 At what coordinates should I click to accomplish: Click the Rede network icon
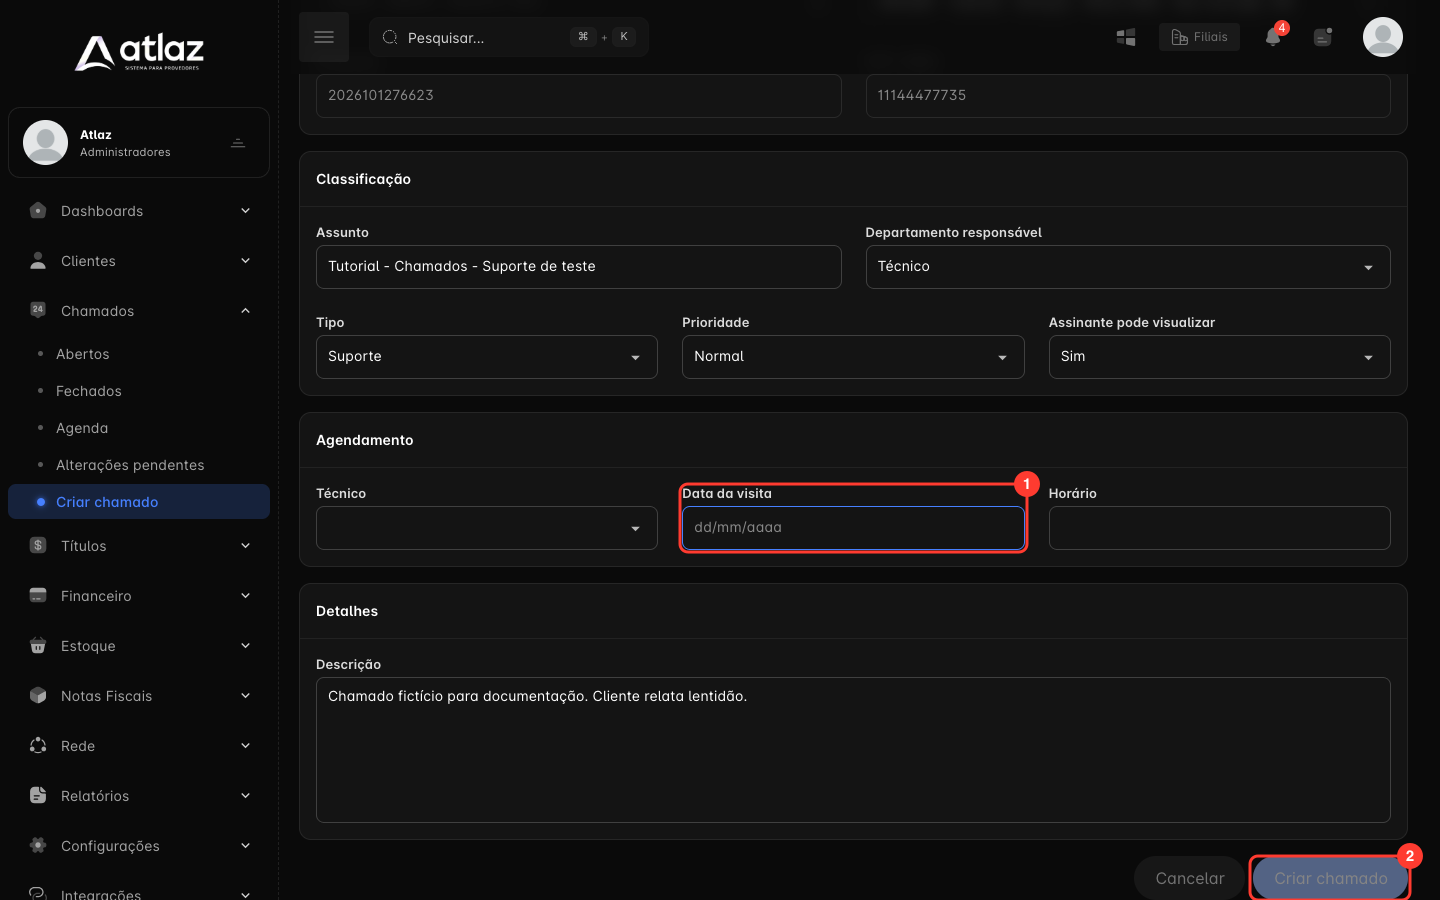[38, 746]
